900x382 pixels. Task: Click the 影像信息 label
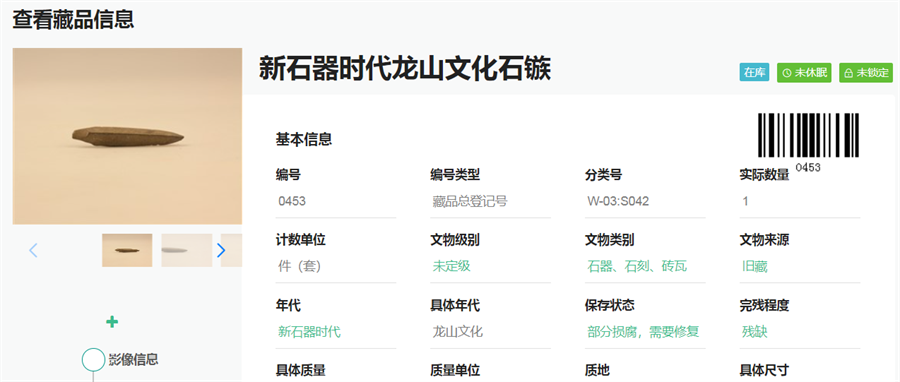(x=134, y=360)
